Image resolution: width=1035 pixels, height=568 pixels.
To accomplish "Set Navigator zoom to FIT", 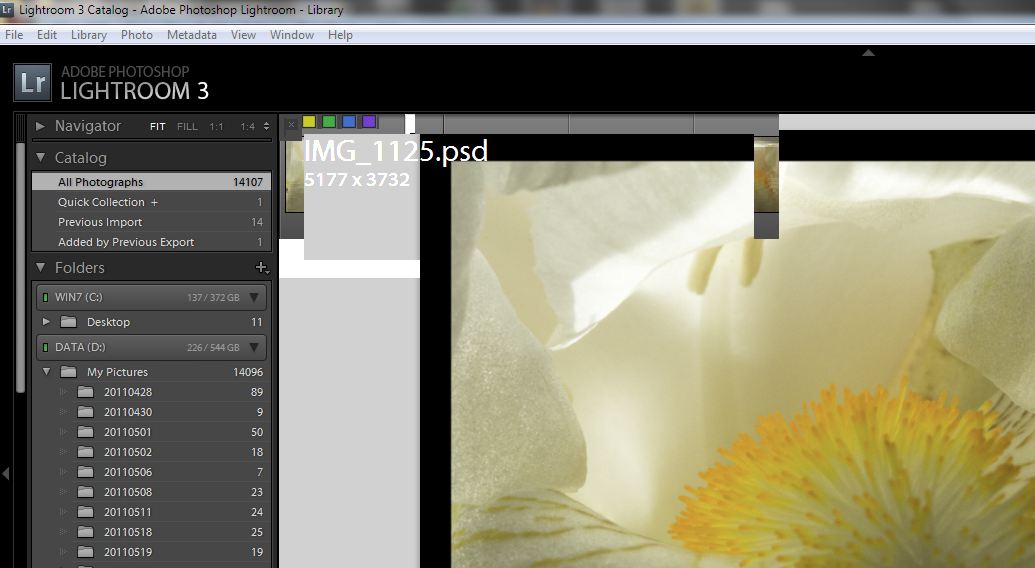I will [158, 127].
